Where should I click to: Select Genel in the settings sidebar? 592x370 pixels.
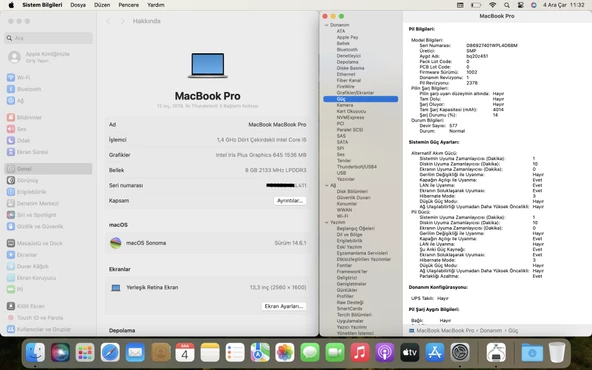click(x=48, y=169)
